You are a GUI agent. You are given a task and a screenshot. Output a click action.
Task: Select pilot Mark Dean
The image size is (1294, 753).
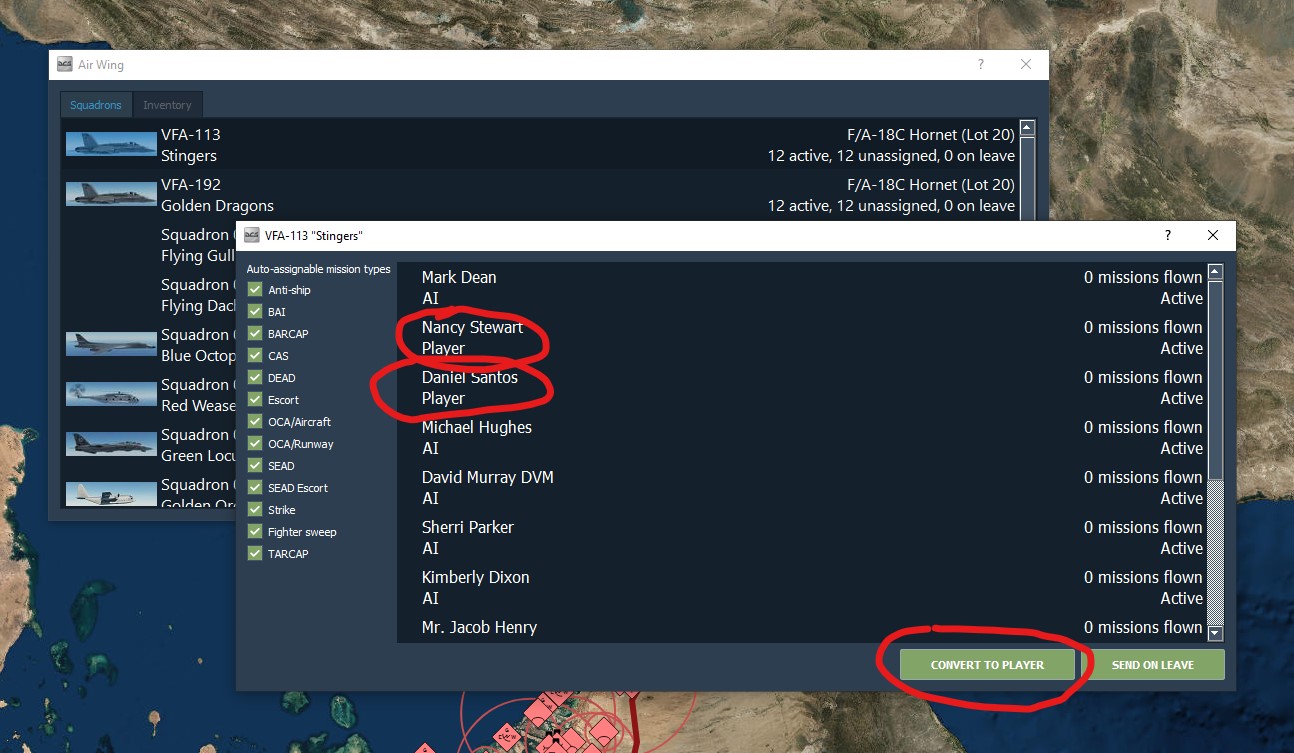(802, 288)
